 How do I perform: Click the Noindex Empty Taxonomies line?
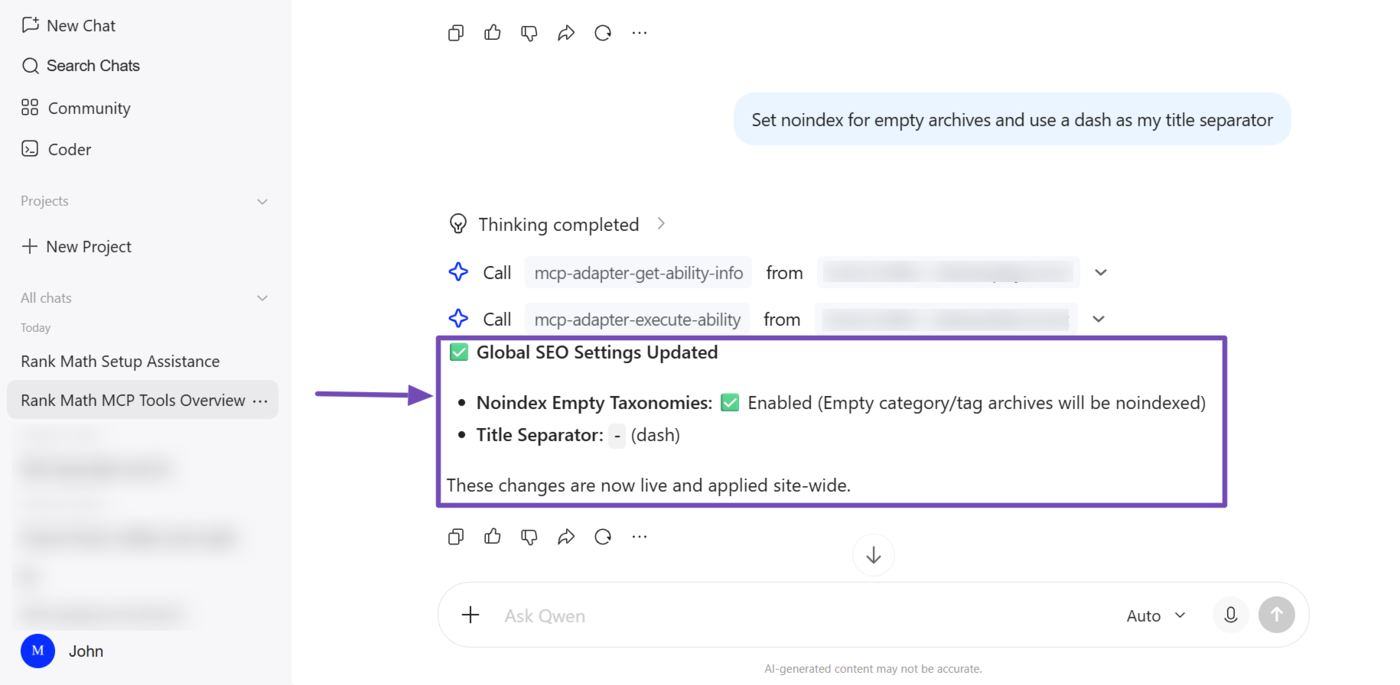pyautogui.click(x=841, y=403)
